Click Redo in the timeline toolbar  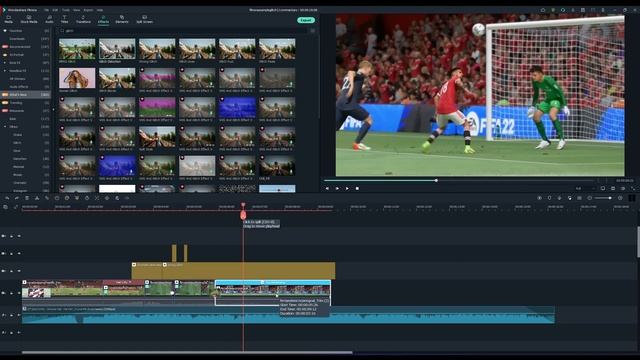click(17, 198)
